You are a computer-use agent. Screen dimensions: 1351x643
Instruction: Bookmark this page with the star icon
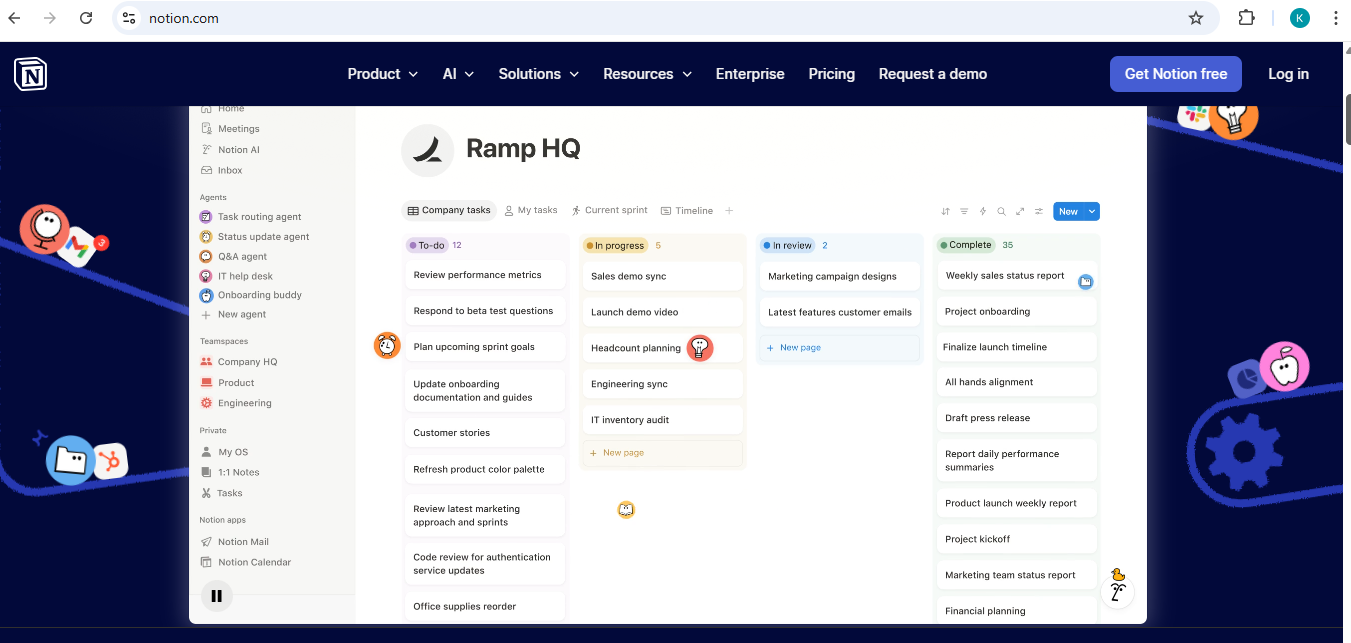coord(1195,18)
